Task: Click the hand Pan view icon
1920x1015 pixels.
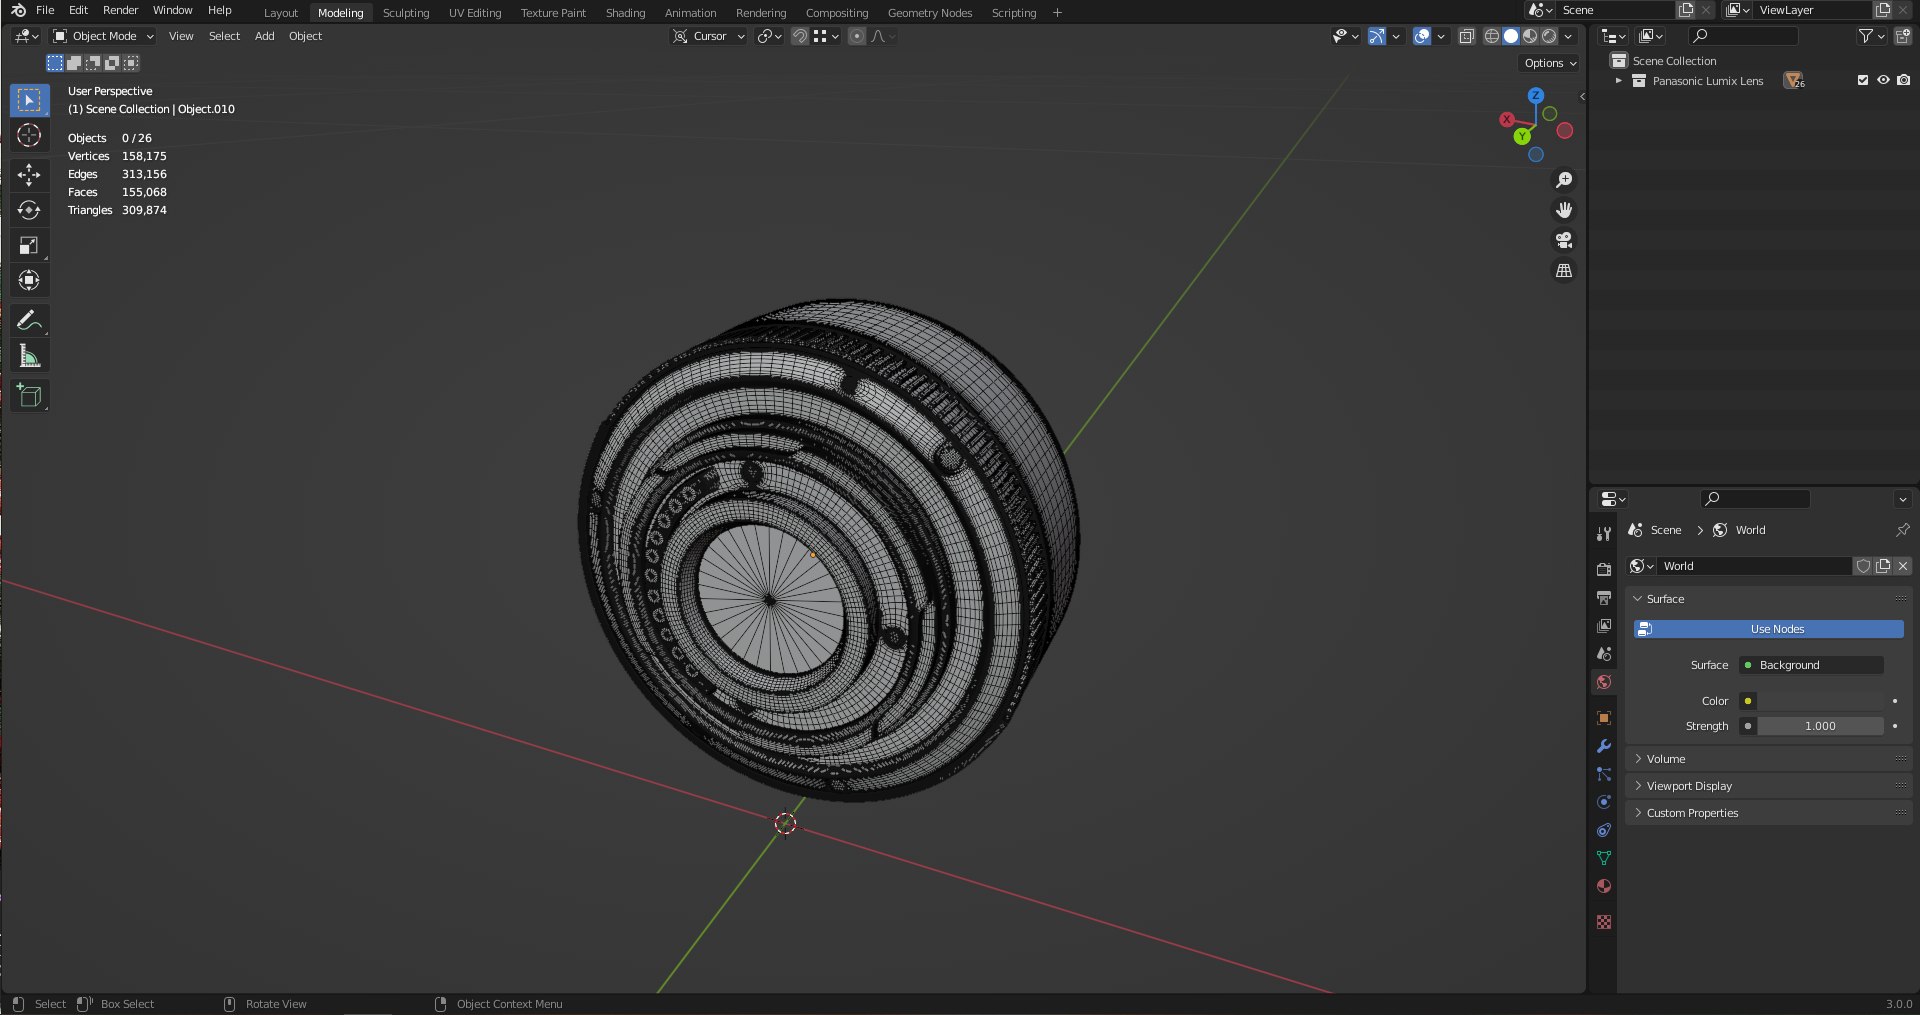Action: 1564,210
